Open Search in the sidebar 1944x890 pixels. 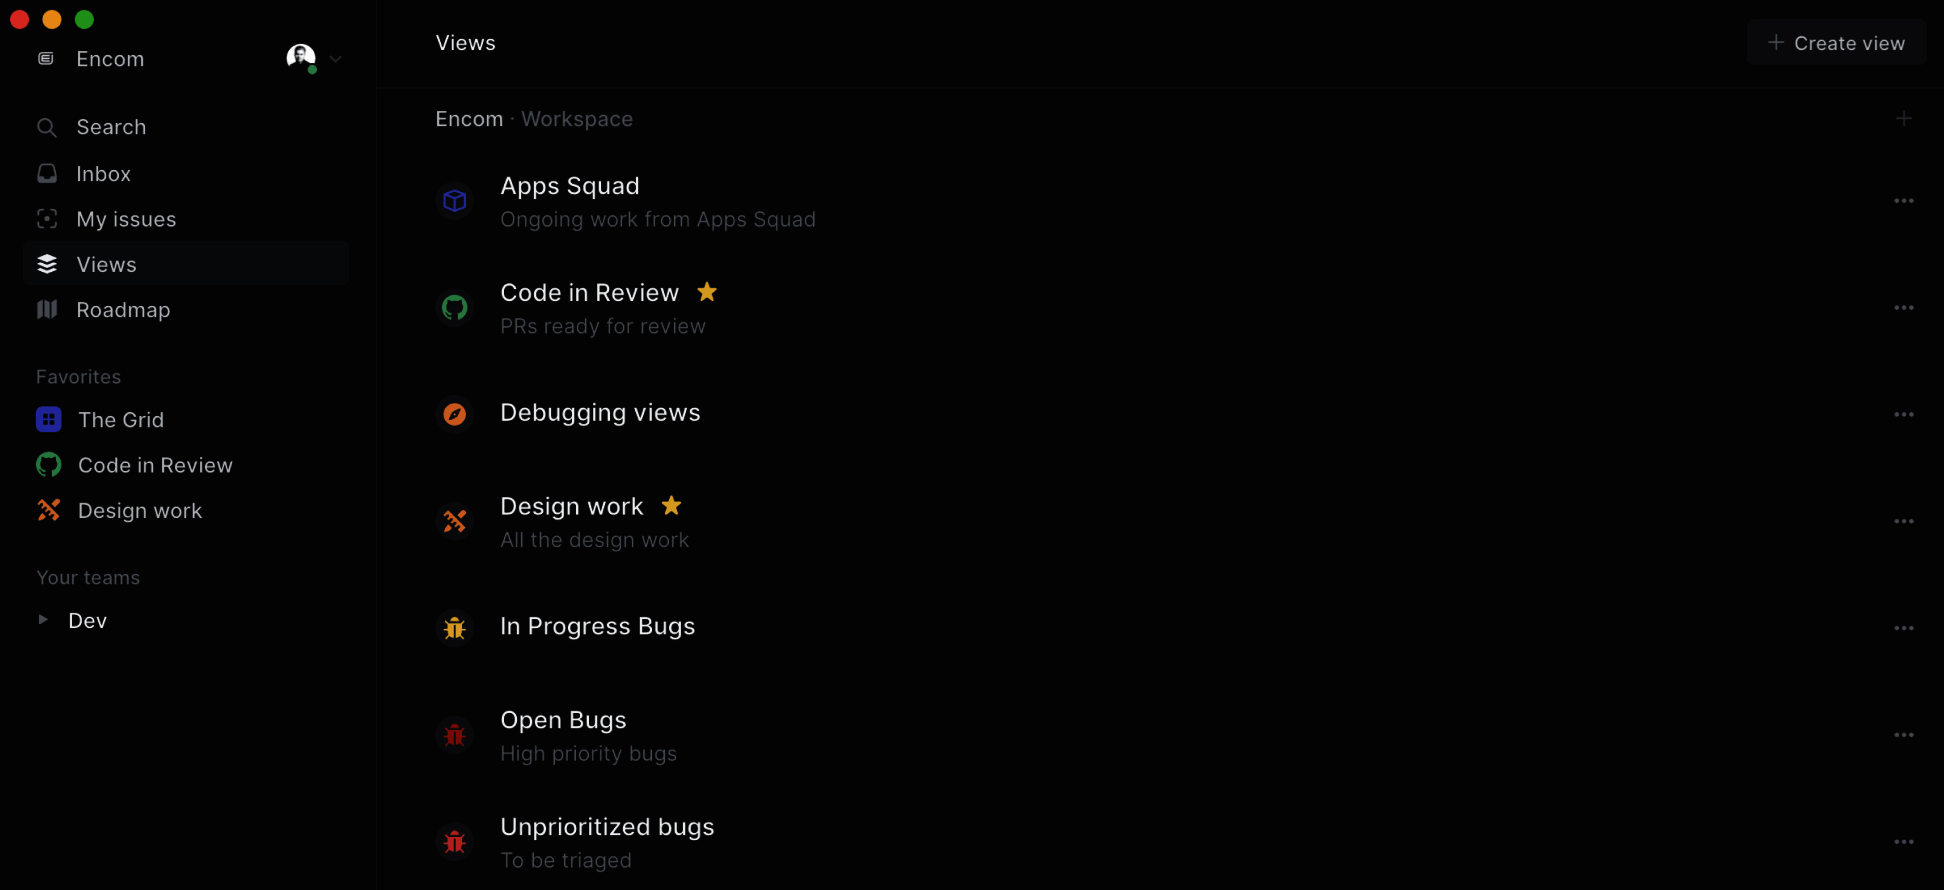click(111, 127)
